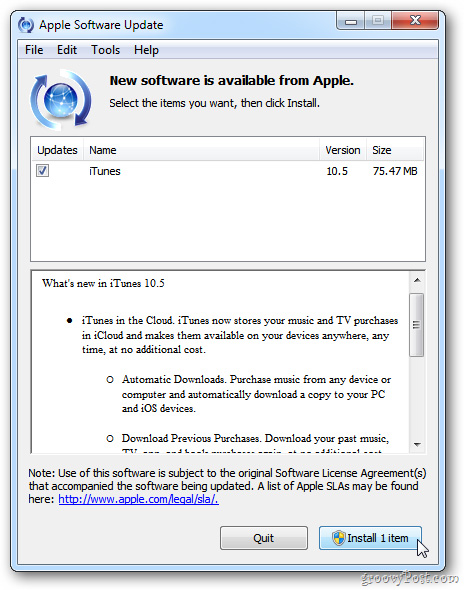
Task: Select the iTunes row name
Action: [105, 171]
